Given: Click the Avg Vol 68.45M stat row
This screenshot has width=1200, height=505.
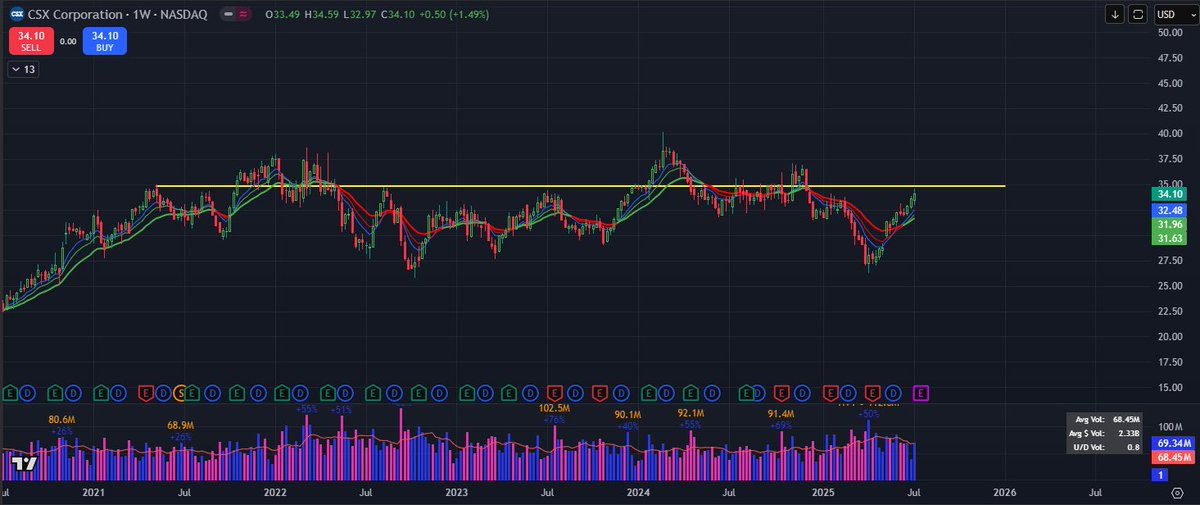Looking at the screenshot, I should tap(1106, 418).
